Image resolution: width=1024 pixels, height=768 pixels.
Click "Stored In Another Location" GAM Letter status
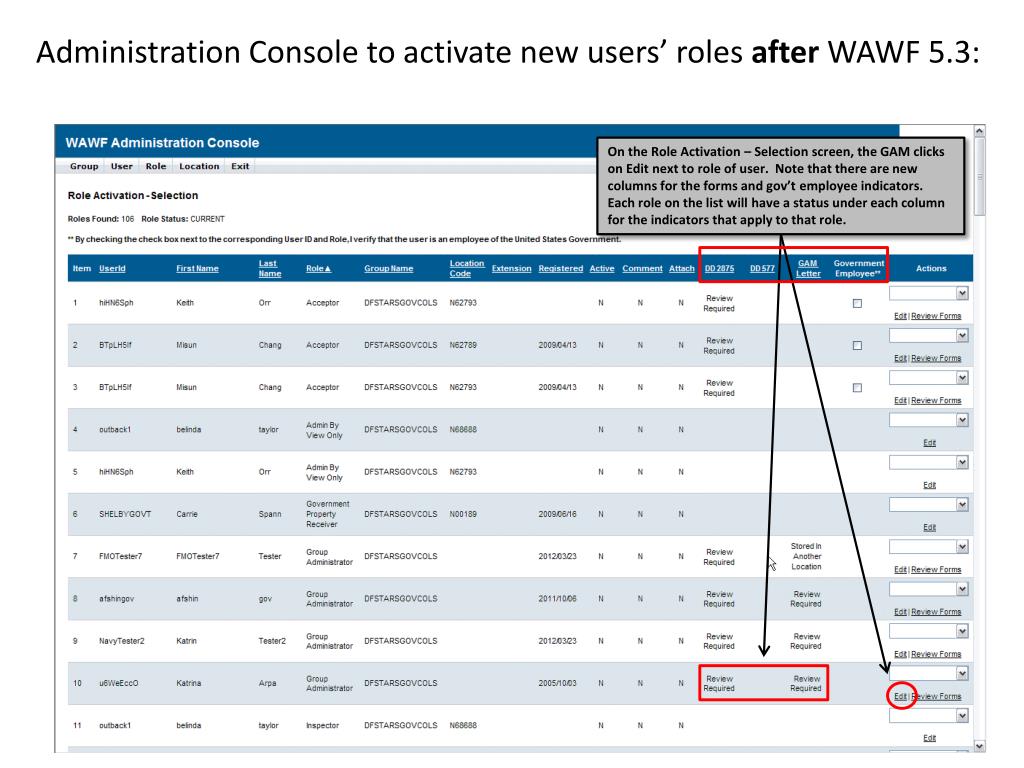807,556
